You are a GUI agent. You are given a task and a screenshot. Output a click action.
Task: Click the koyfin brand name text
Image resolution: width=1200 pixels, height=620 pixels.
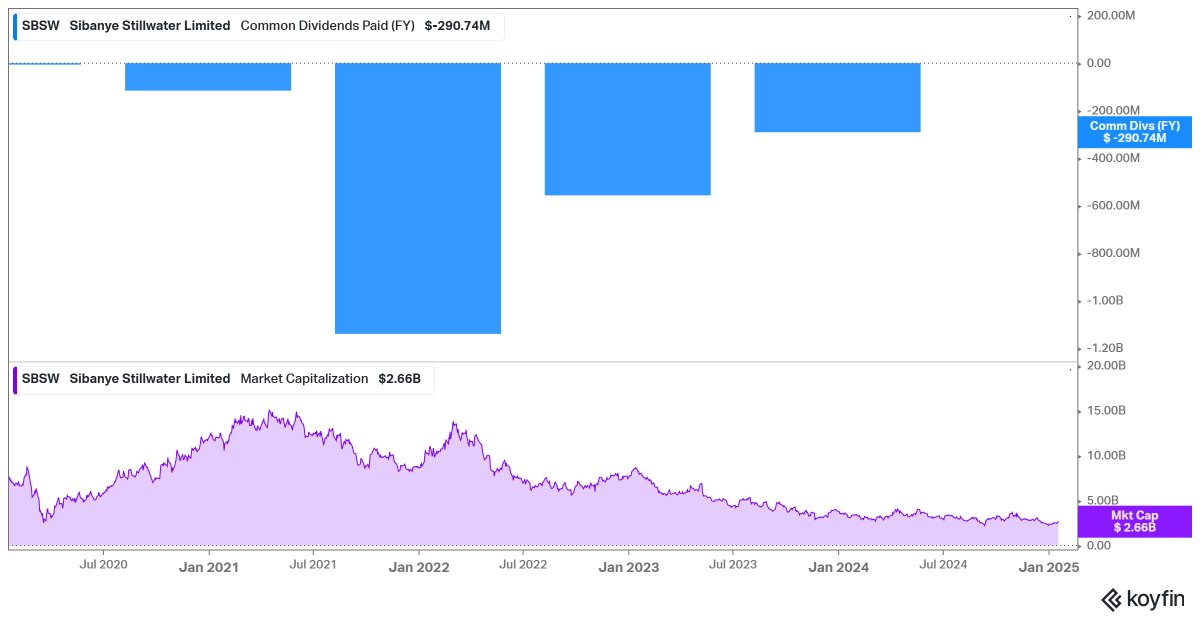pos(1156,600)
